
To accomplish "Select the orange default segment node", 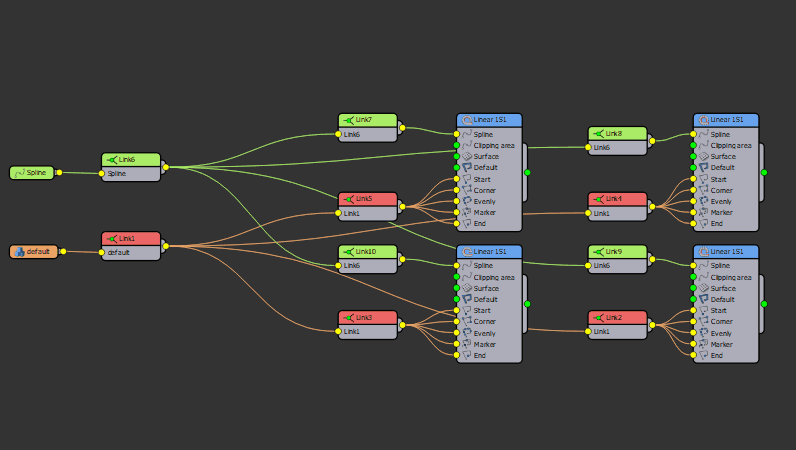I will [31, 251].
